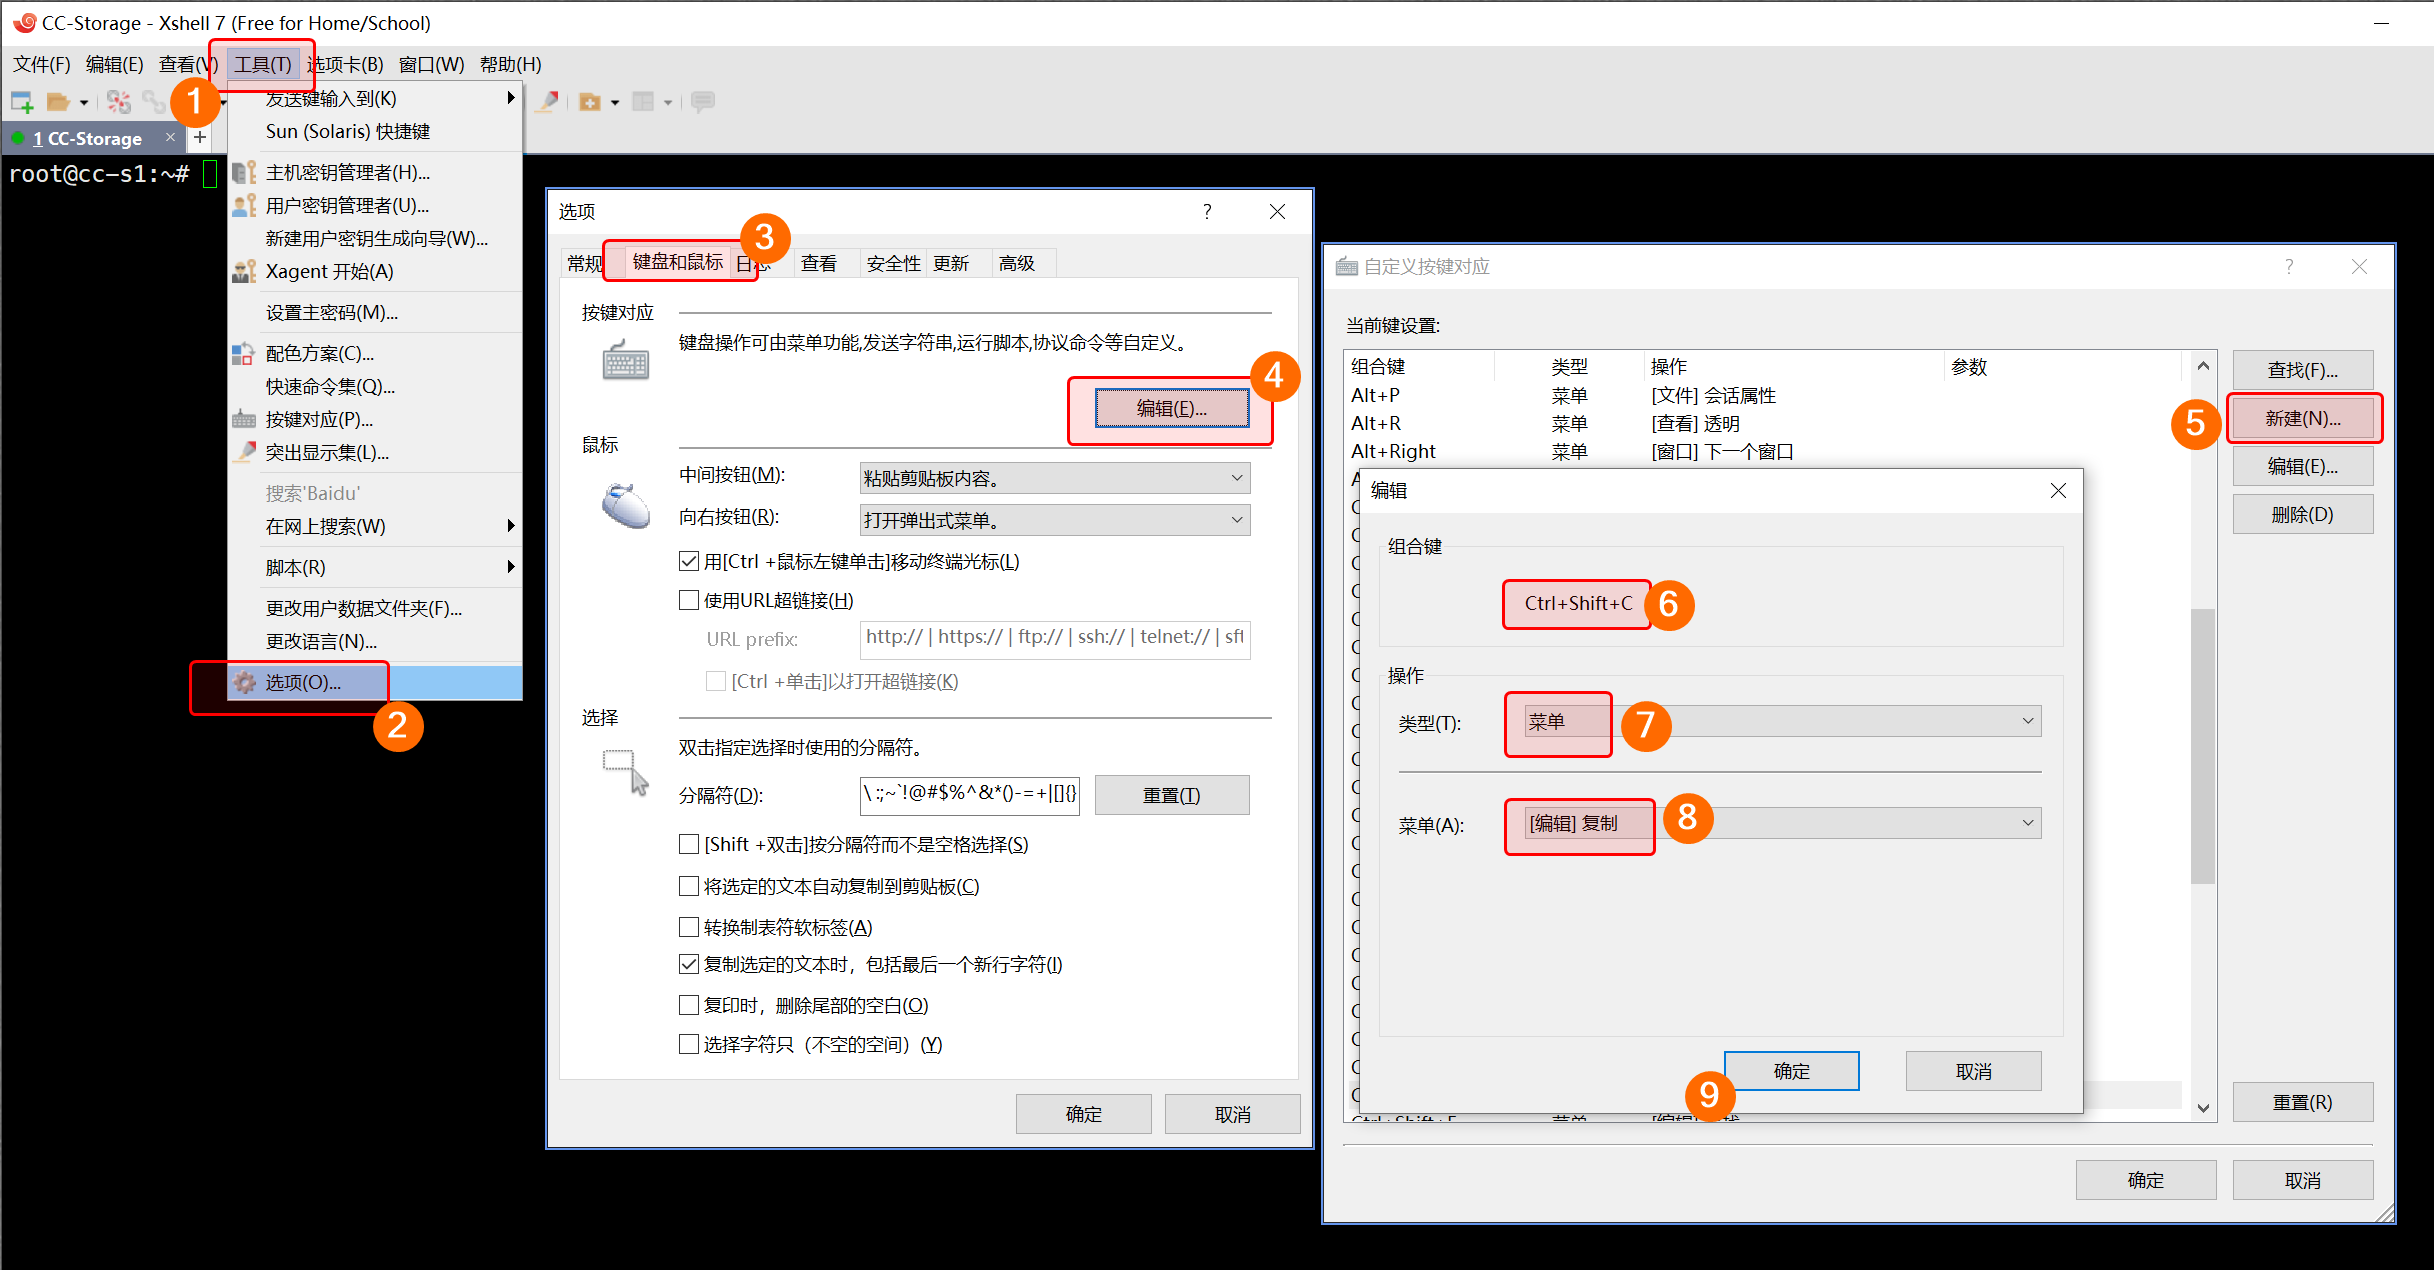Check 将选定的文本自动复制到剪贴板 option
The image size is (2434, 1270).
(688, 886)
